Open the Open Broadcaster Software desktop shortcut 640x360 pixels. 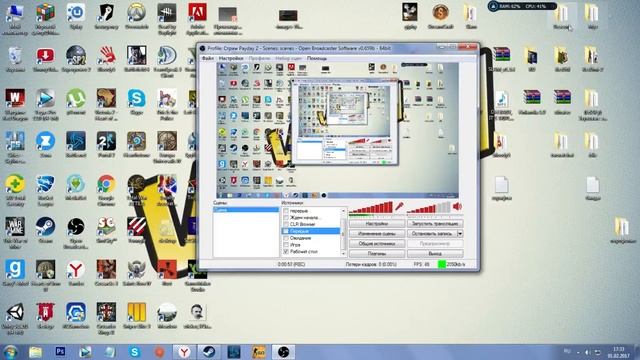(76, 233)
